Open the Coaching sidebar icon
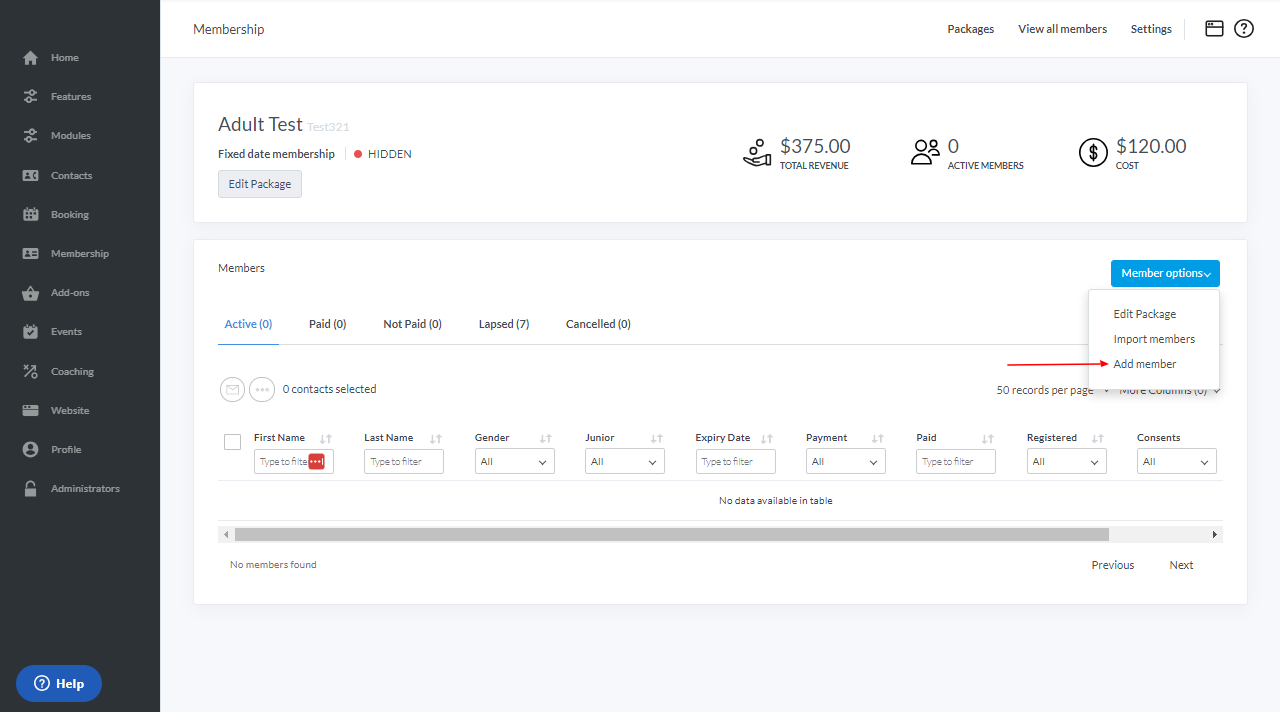This screenshot has width=1280, height=712. click(31, 372)
